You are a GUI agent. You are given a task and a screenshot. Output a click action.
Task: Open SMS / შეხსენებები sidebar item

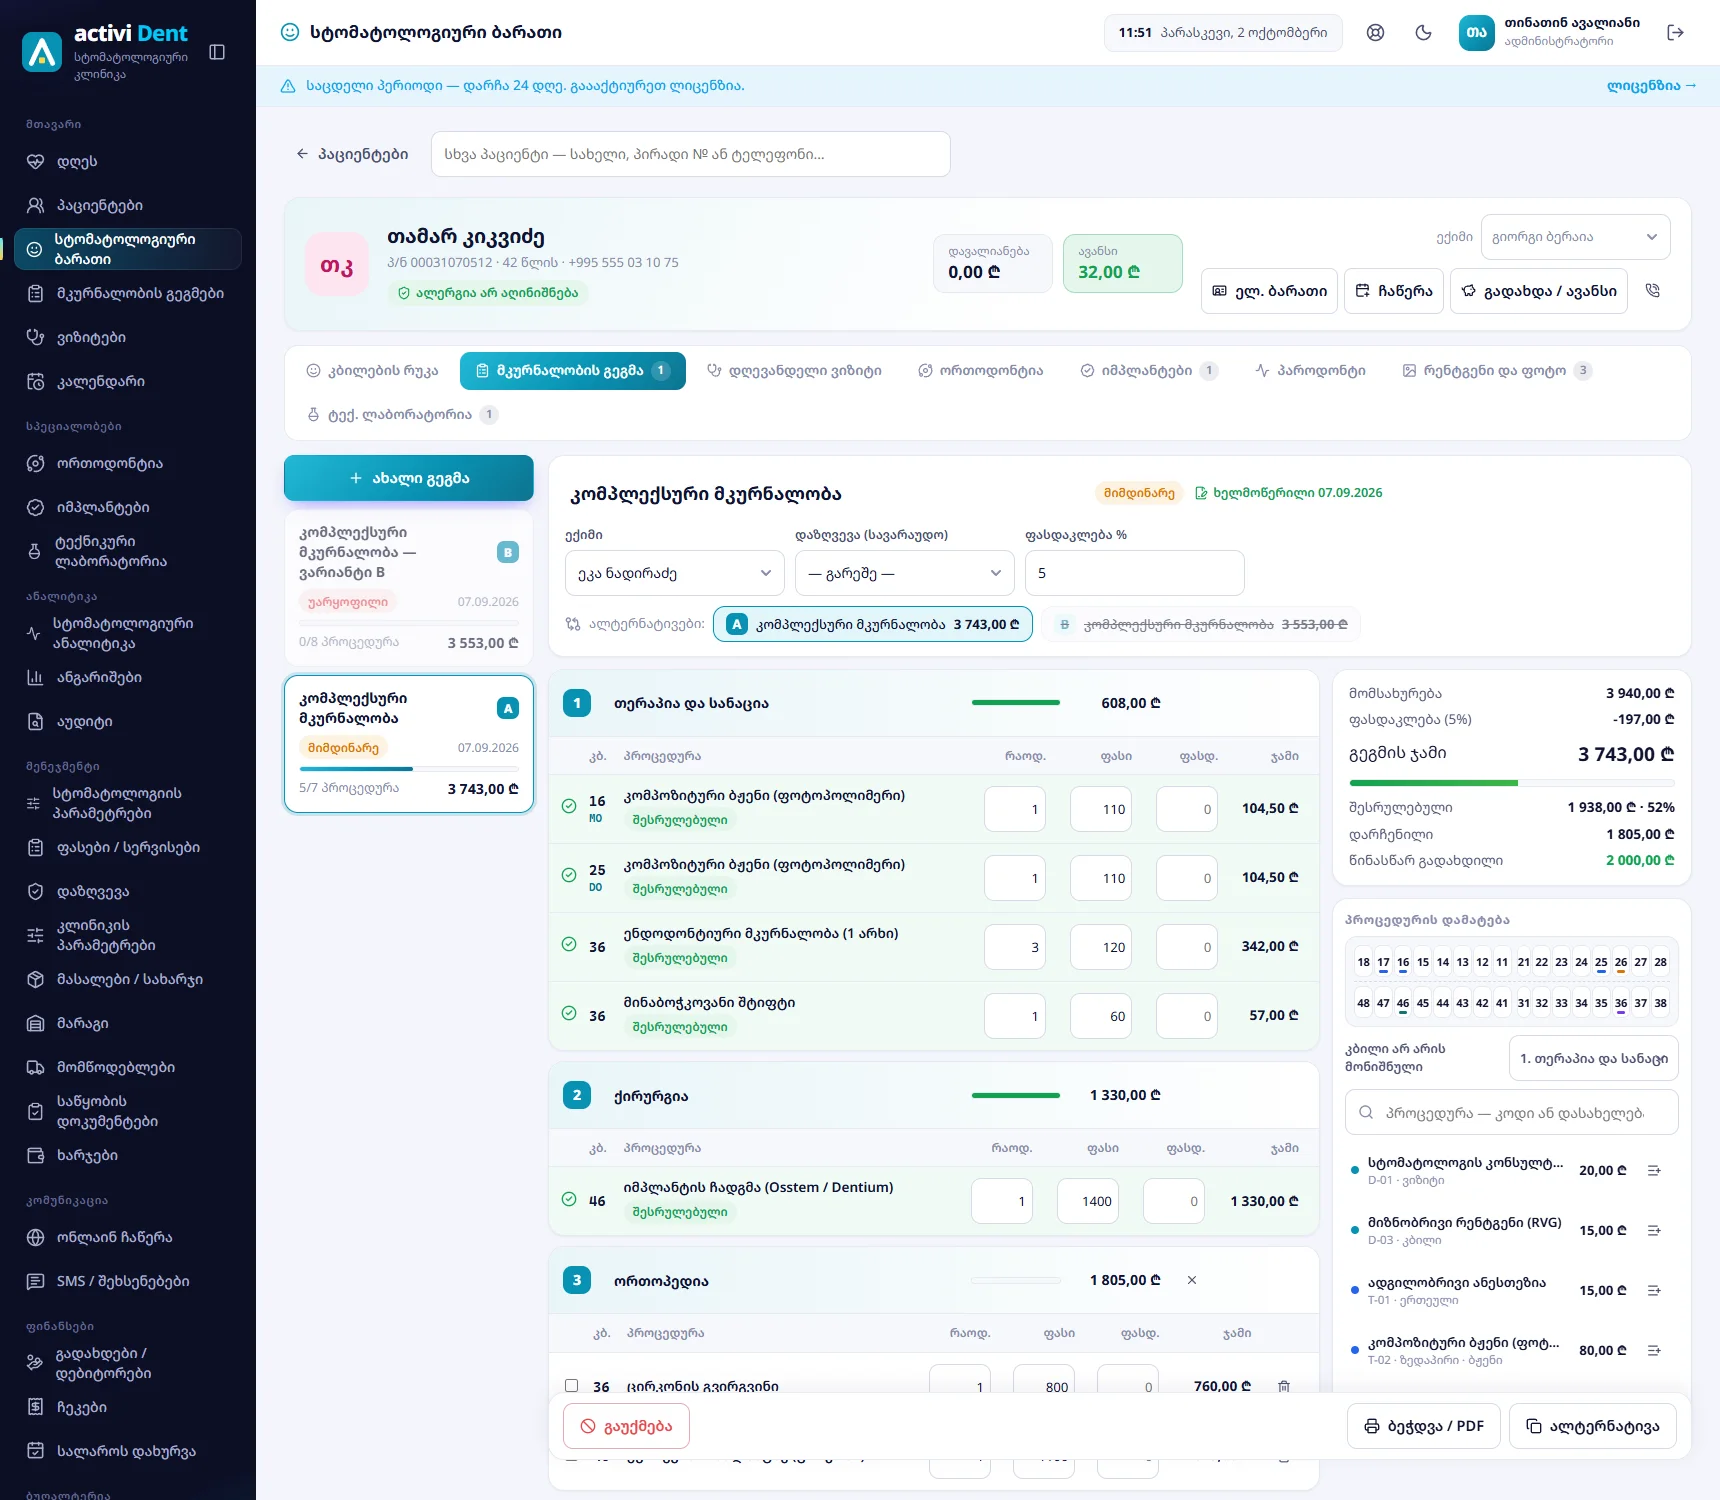click(x=128, y=1281)
